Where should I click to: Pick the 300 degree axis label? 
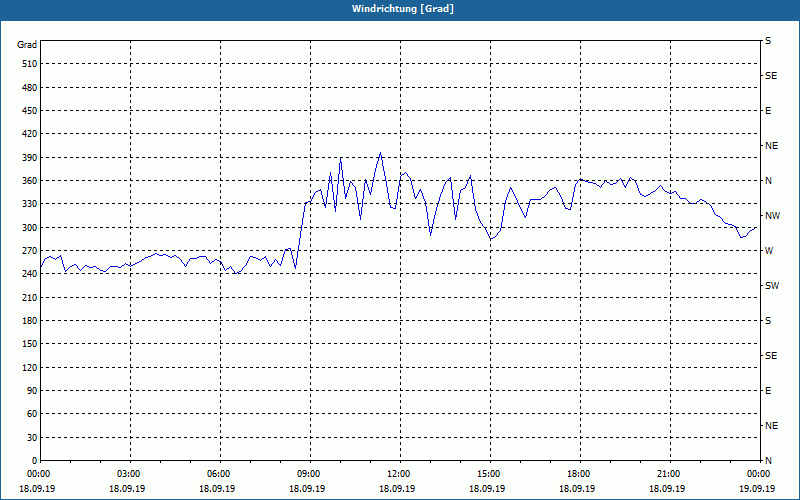tap(30, 228)
